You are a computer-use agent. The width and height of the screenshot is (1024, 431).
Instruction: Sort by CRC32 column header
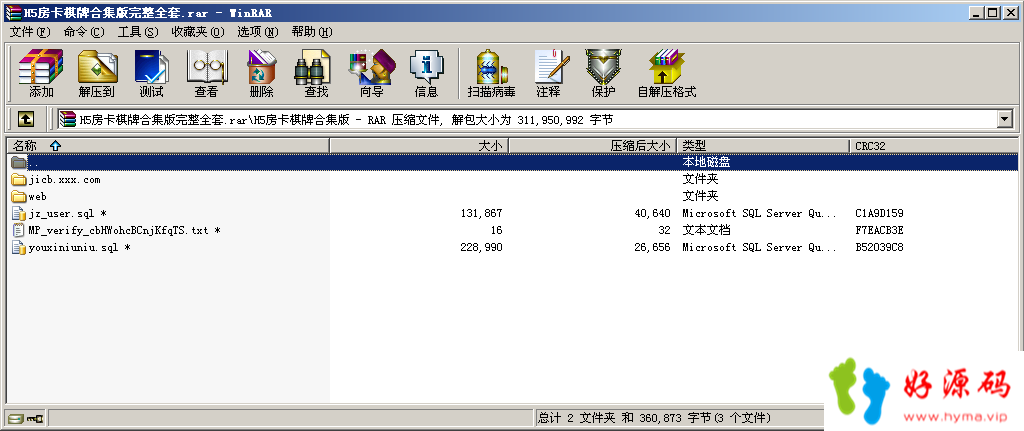click(934, 146)
